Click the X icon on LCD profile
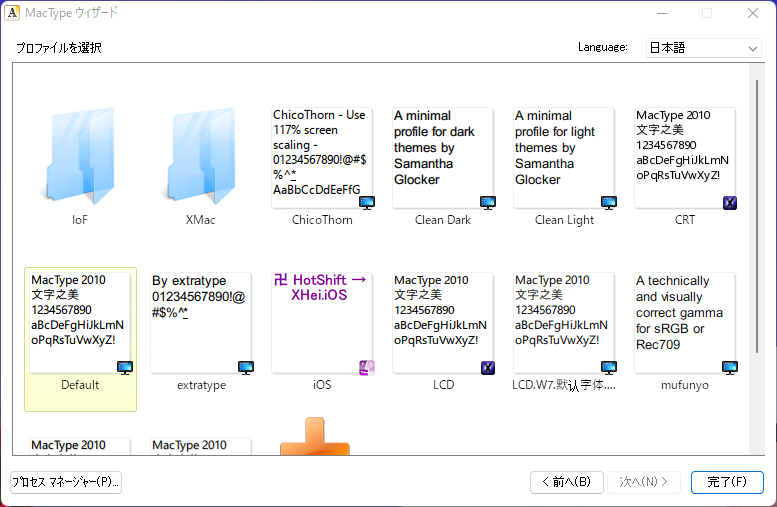This screenshot has height=507, width=777. (488, 368)
